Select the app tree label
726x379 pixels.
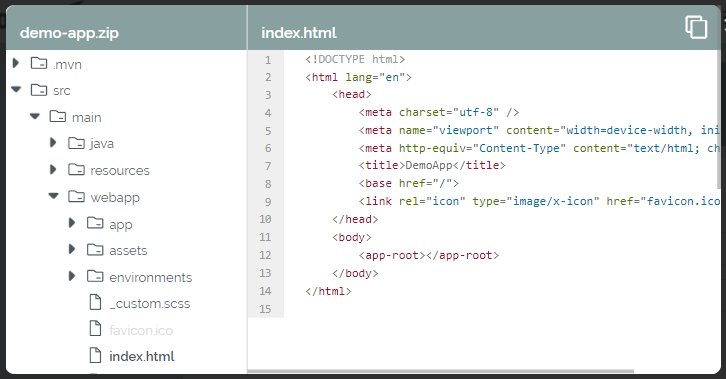click(x=121, y=225)
